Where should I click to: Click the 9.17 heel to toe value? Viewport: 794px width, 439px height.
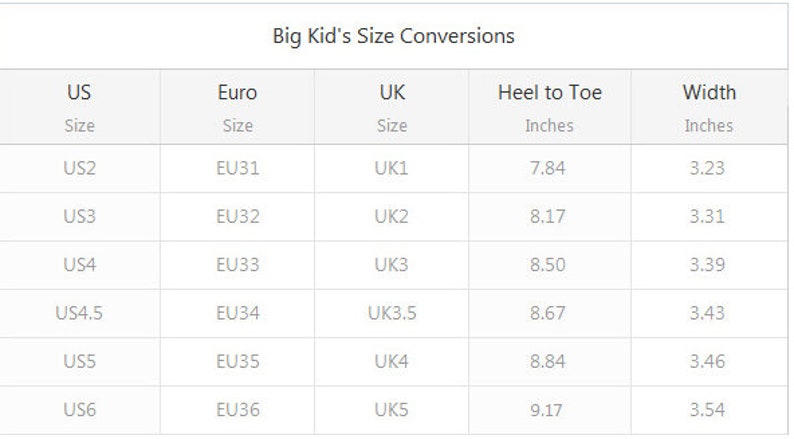pos(546,410)
